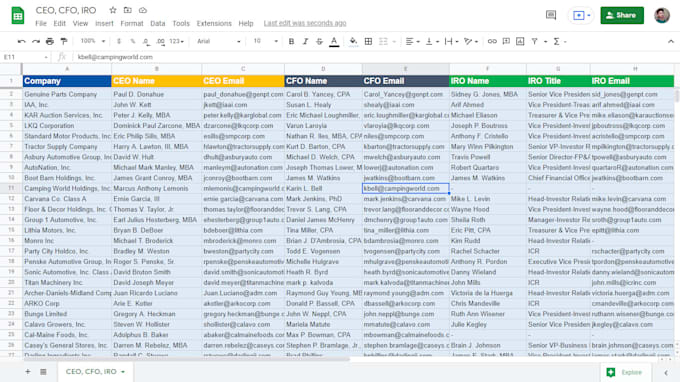The height and width of the screenshot is (382, 680).
Task: Click the Explore button
Action: click(624, 372)
